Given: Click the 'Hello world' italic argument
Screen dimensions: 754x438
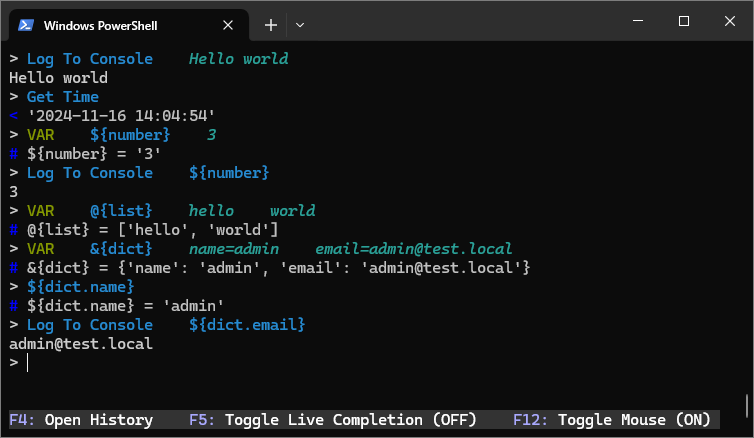Looking at the screenshot, I should click(x=239, y=59).
